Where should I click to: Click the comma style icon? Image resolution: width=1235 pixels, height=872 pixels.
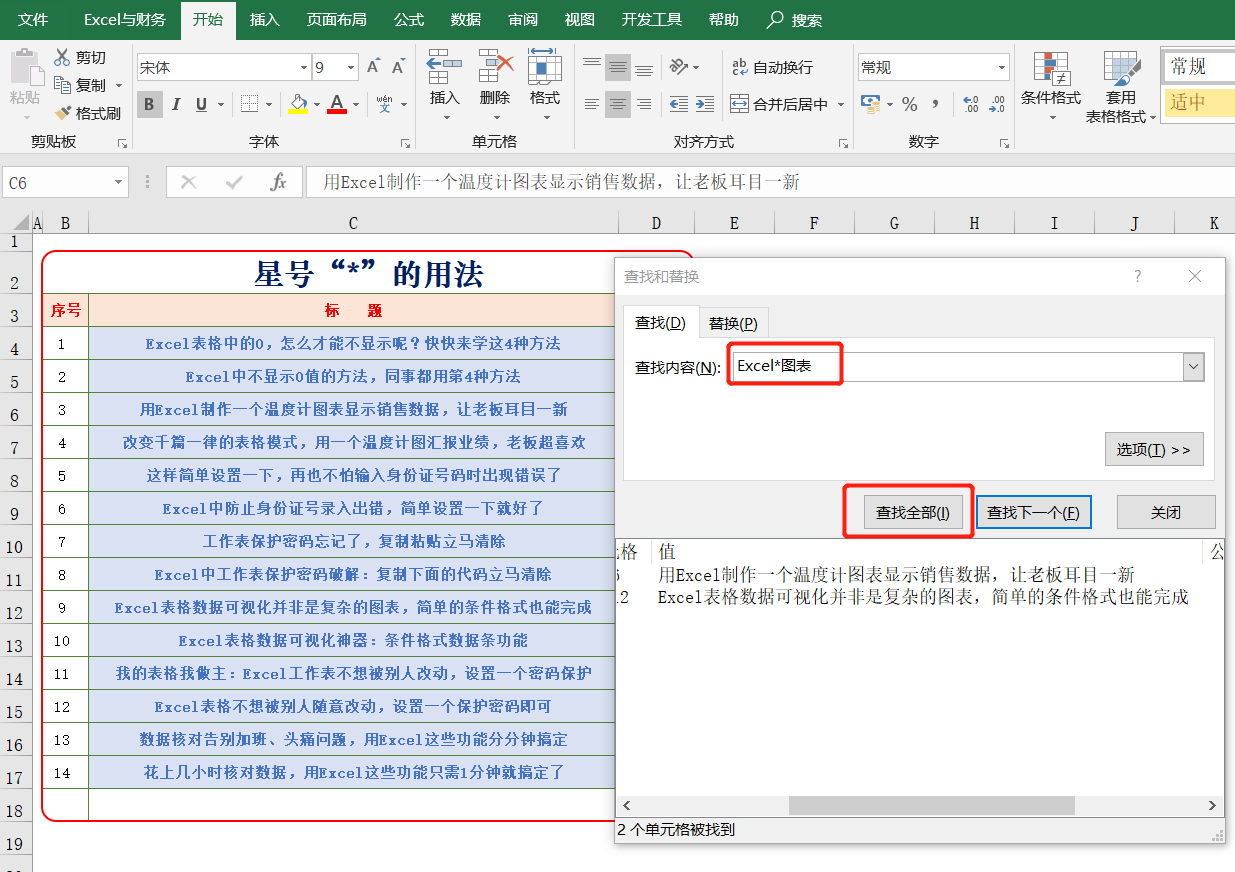[x=935, y=104]
